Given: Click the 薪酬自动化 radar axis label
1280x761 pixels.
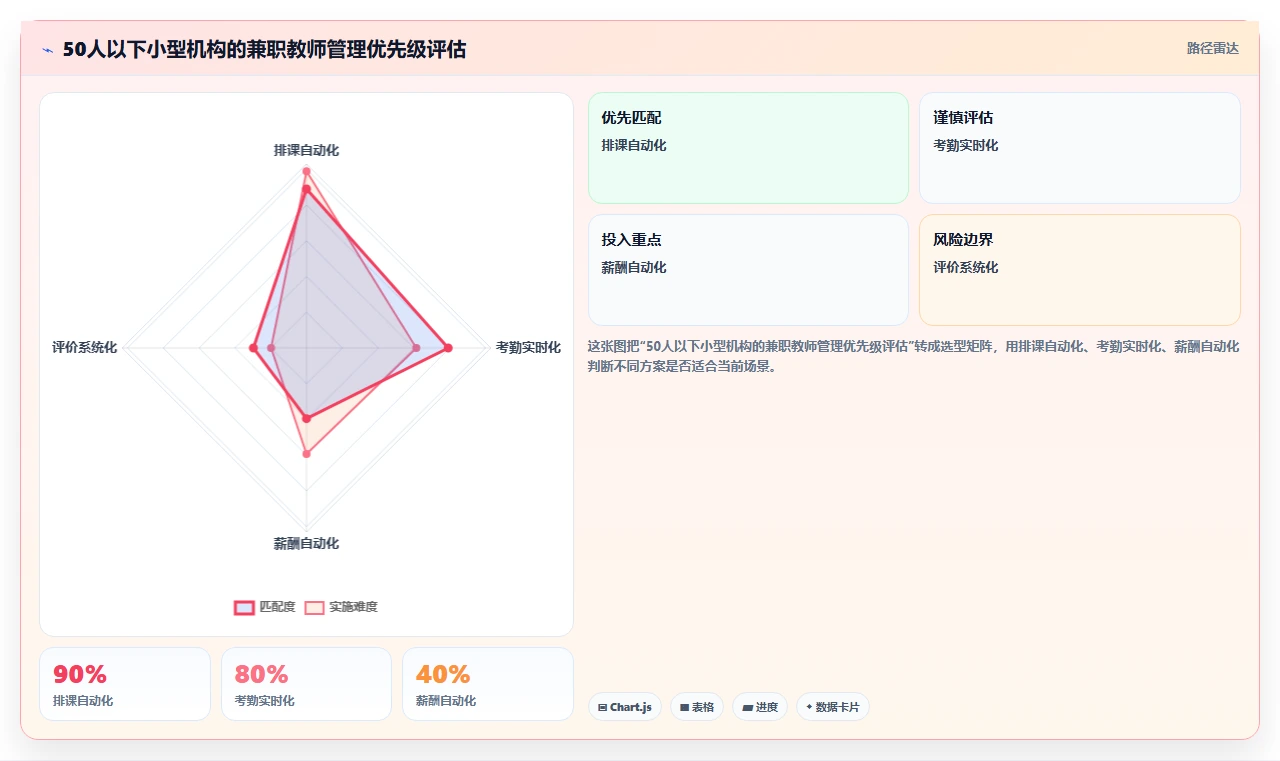Looking at the screenshot, I should [x=306, y=544].
